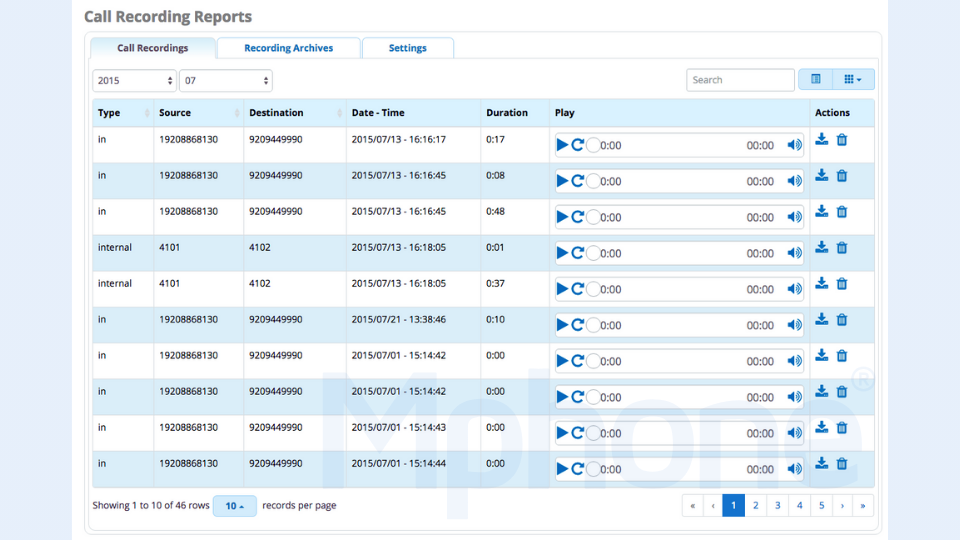Image resolution: width=960 pixels, height=540 pixels.
Task: Seek slider of the 16:16:17 recording
Action: pos(593,145)
